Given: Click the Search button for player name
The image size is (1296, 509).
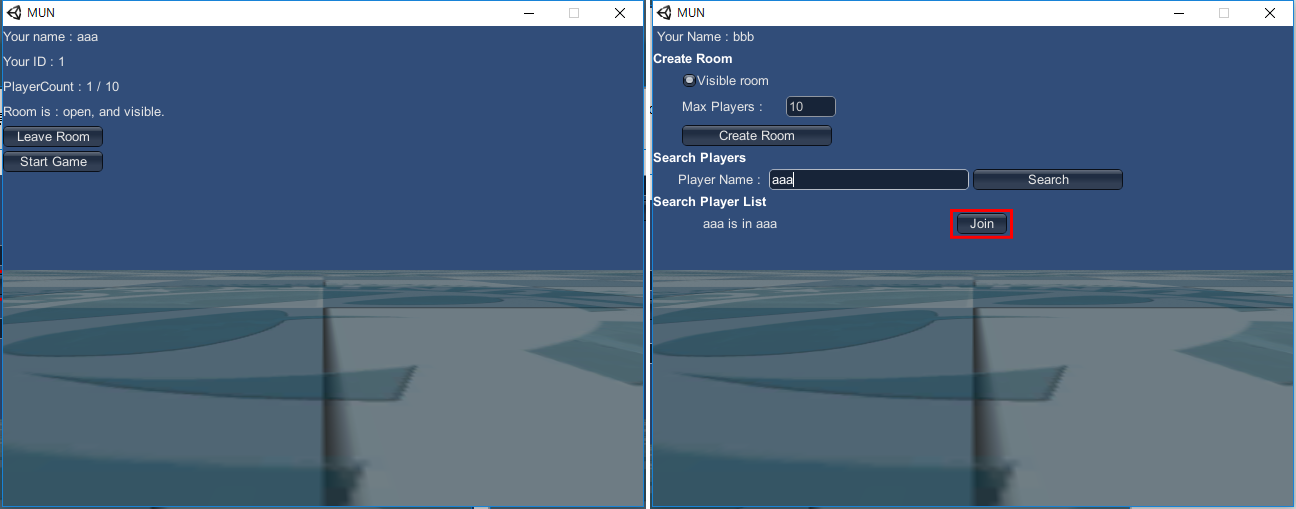Looking at the screenshot, I should pos(1048,180).
